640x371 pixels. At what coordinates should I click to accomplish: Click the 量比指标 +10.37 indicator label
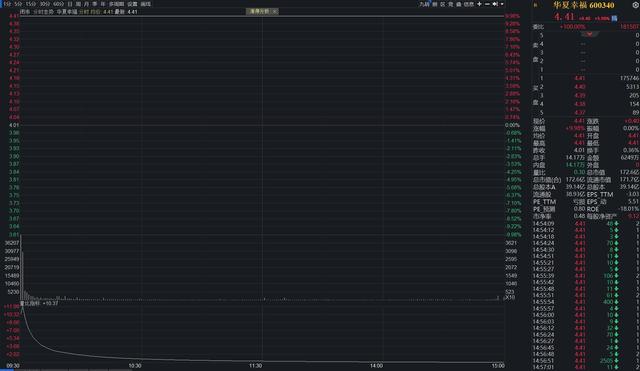click(x=39, y=304)
